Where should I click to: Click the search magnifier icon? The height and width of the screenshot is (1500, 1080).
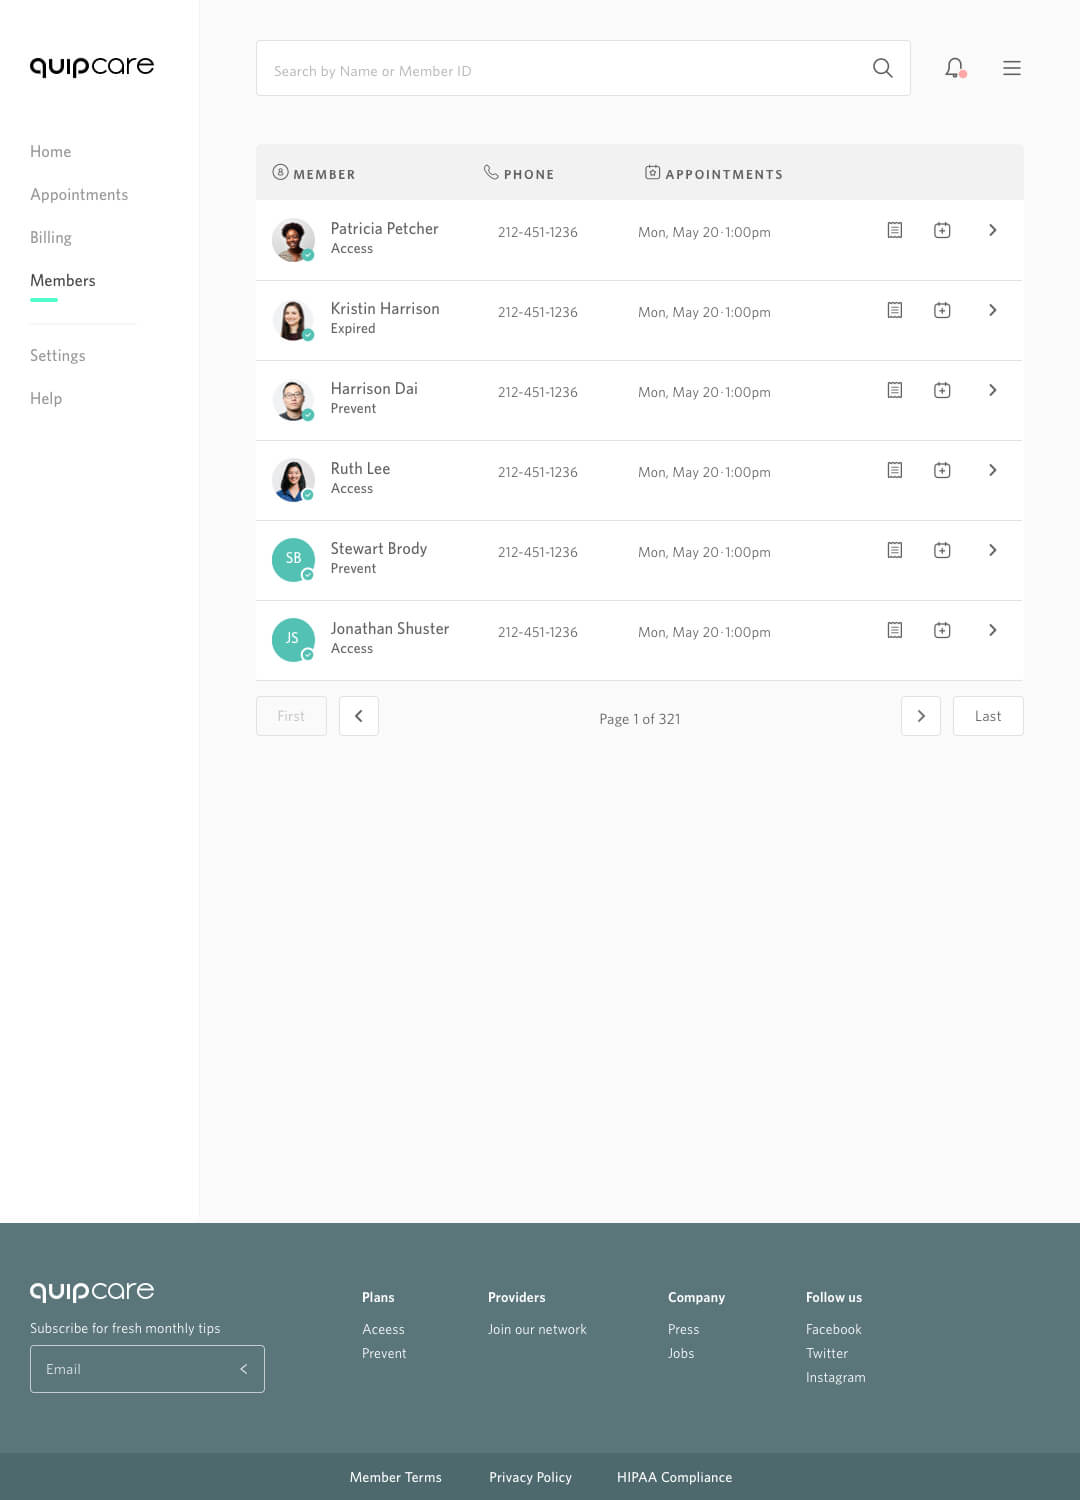pyautogui.click(x=882, y=68)
